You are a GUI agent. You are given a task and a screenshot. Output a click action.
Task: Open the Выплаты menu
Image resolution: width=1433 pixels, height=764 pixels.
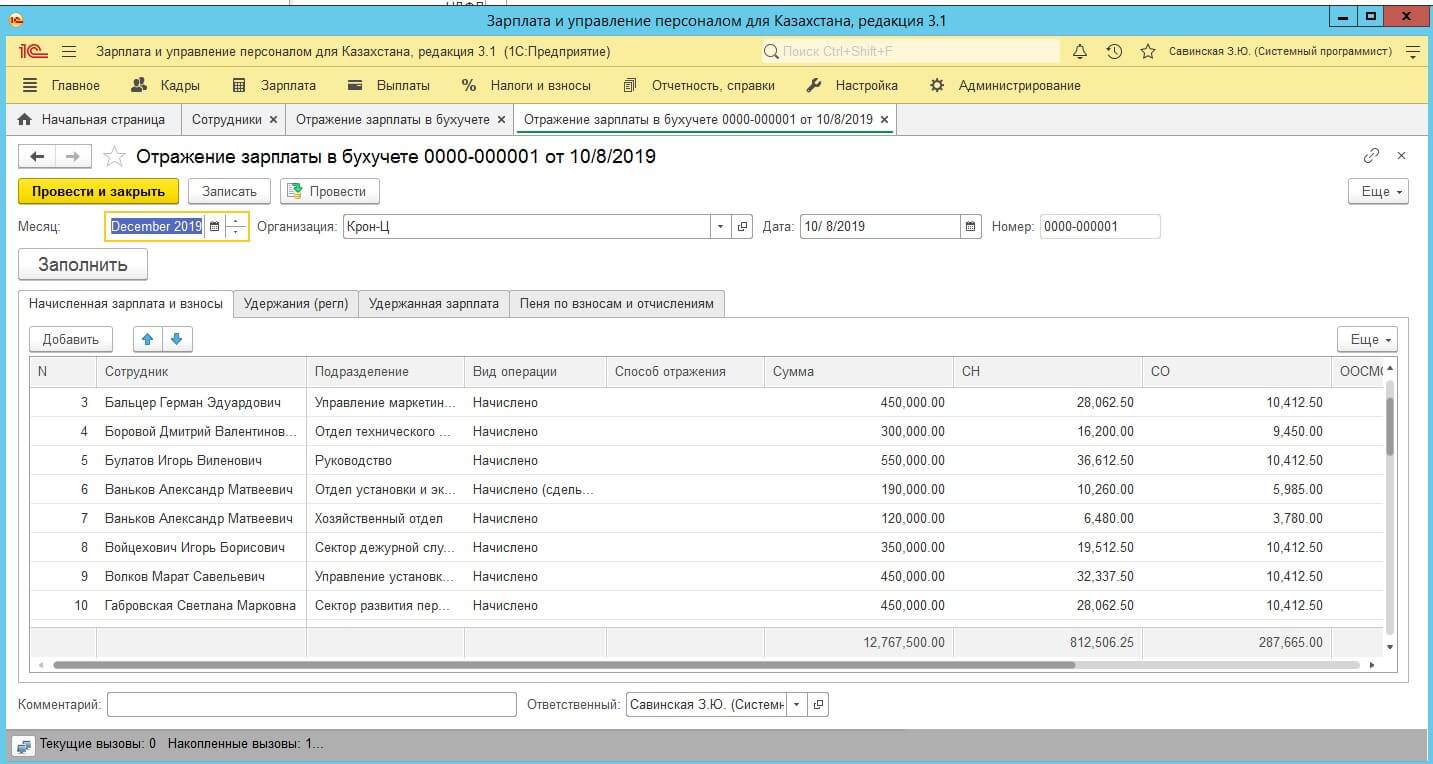389,85
